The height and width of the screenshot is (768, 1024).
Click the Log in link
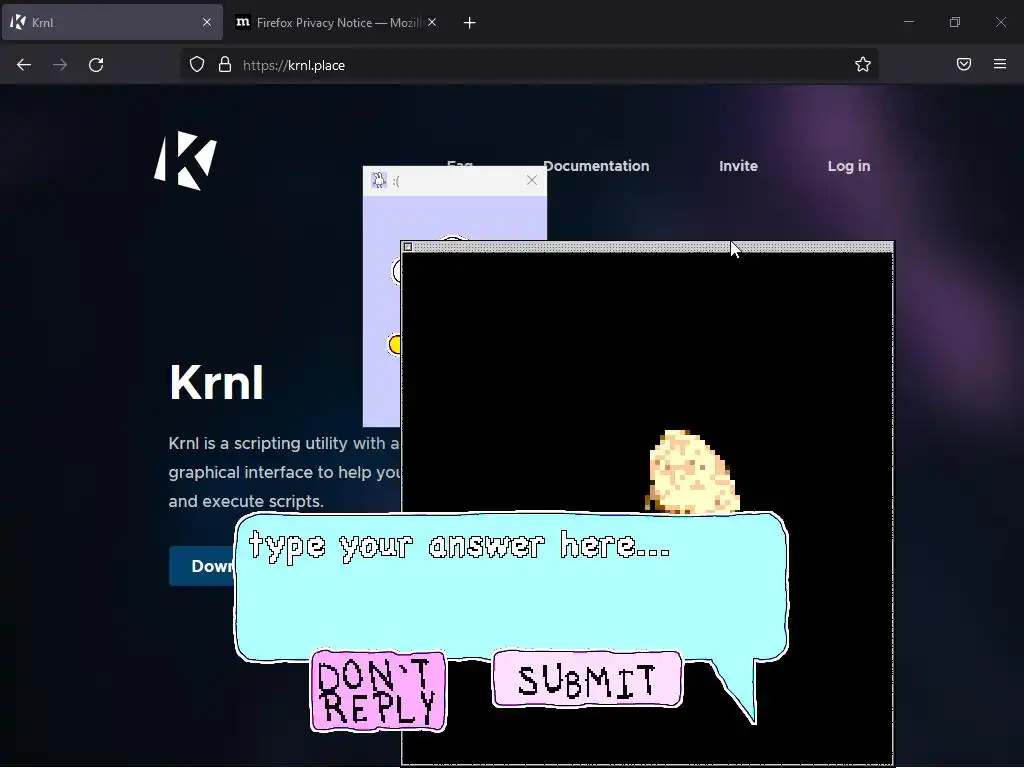click(x=849, y=166)
